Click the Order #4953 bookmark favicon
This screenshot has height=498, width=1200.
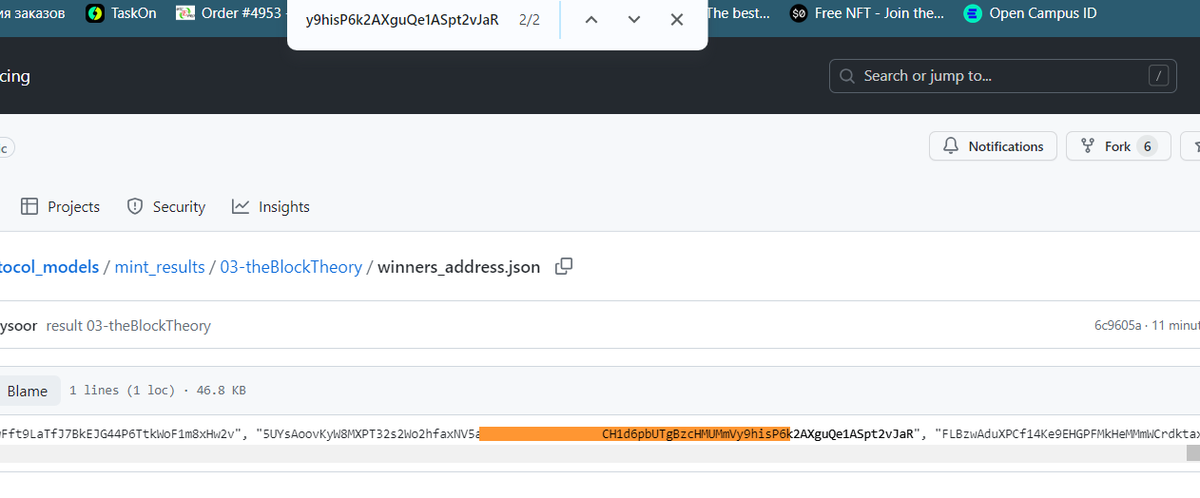(x=185, y=13)
